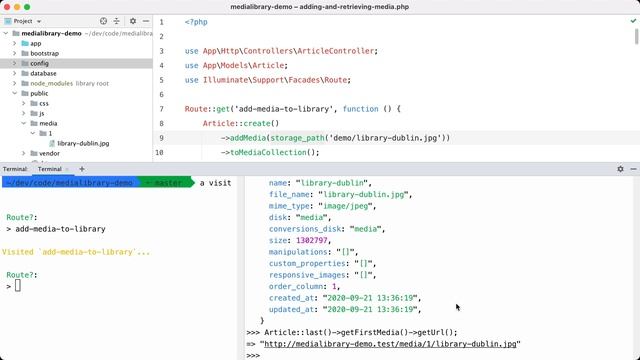This screenshot has height=360, width=640.
Task: Open the medialibrary-demo.test image URL link
Action: (x=390, y=344)
